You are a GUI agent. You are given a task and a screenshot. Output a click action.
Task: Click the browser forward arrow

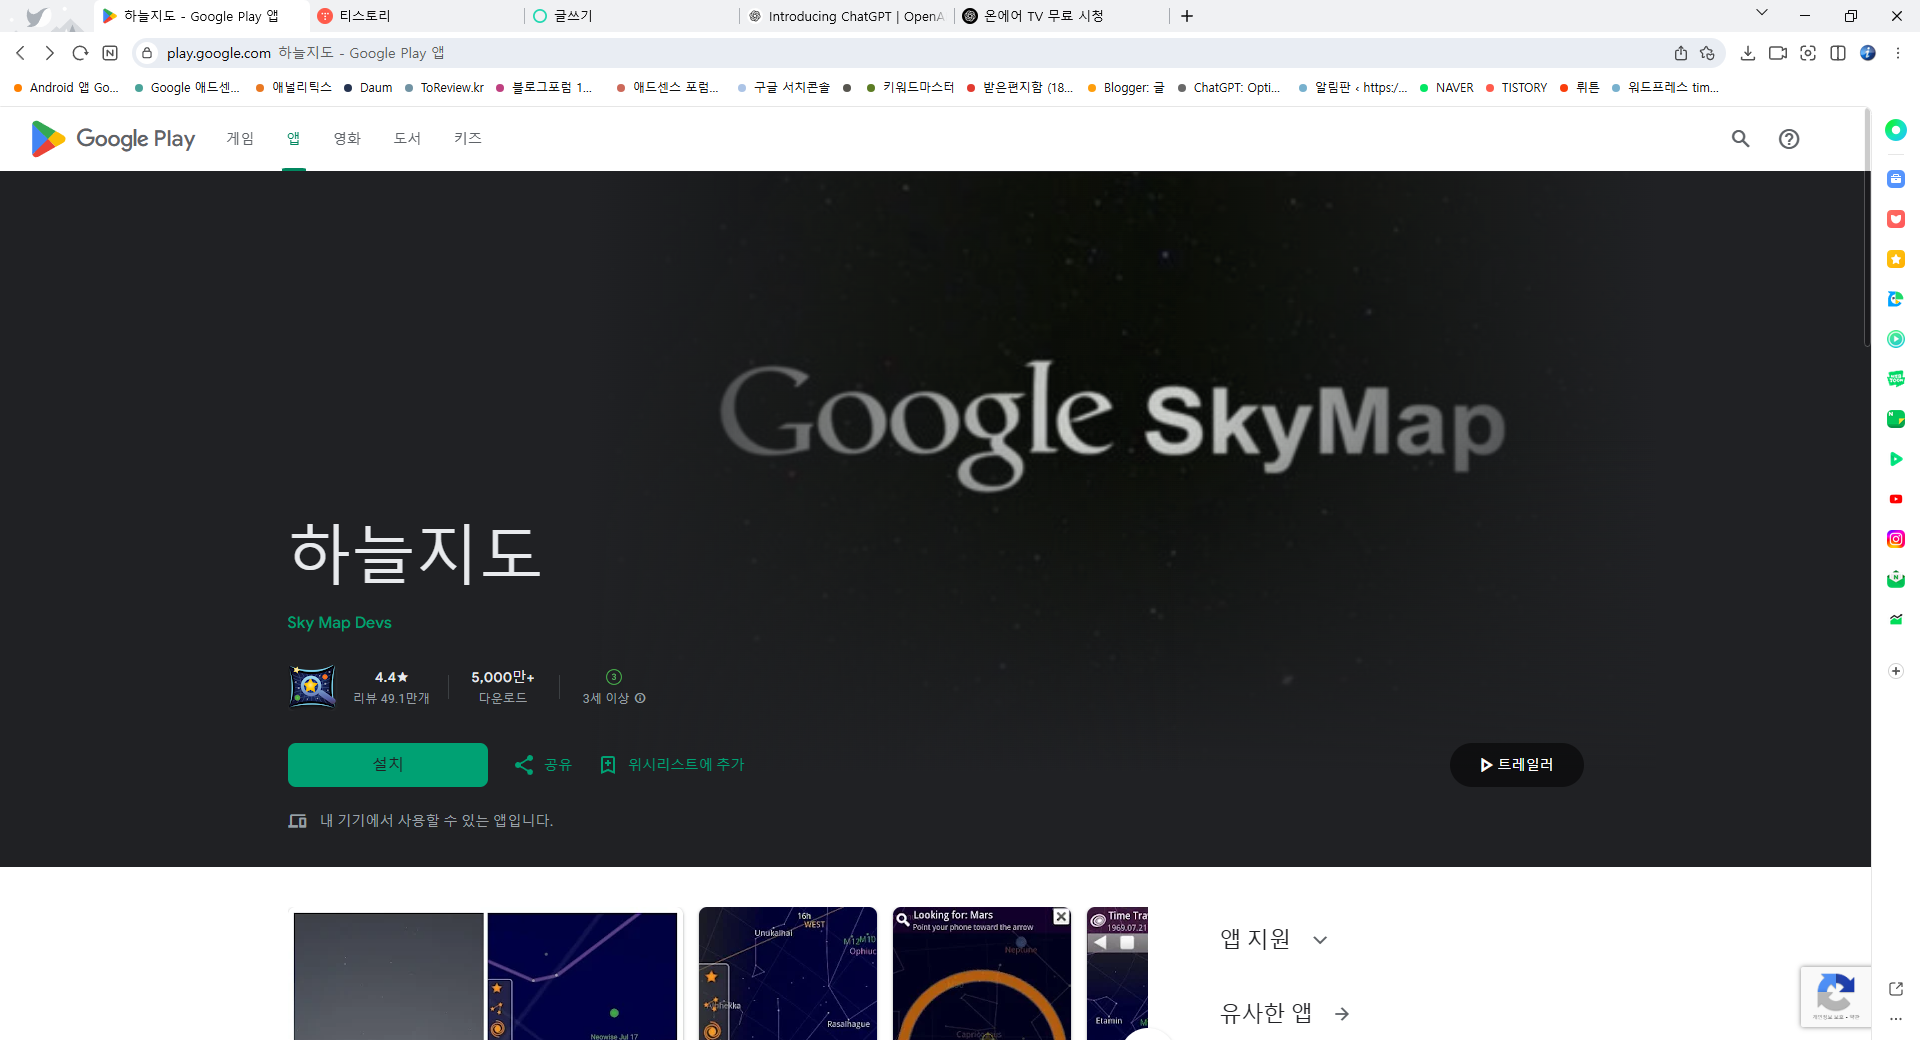tap(50, 53)
